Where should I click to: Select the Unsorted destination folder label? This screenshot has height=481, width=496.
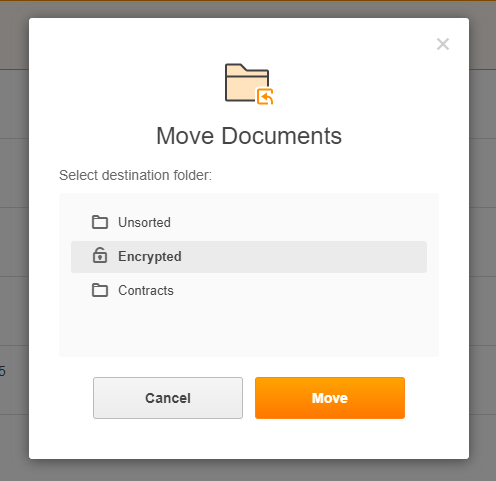tap(144, 222)
